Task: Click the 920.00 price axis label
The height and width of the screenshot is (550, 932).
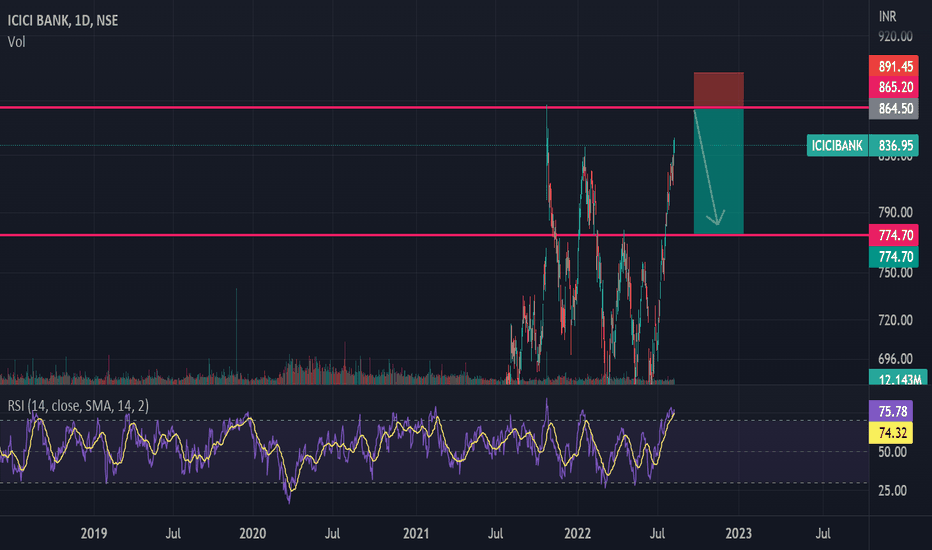Action: (x=895, y=36)
